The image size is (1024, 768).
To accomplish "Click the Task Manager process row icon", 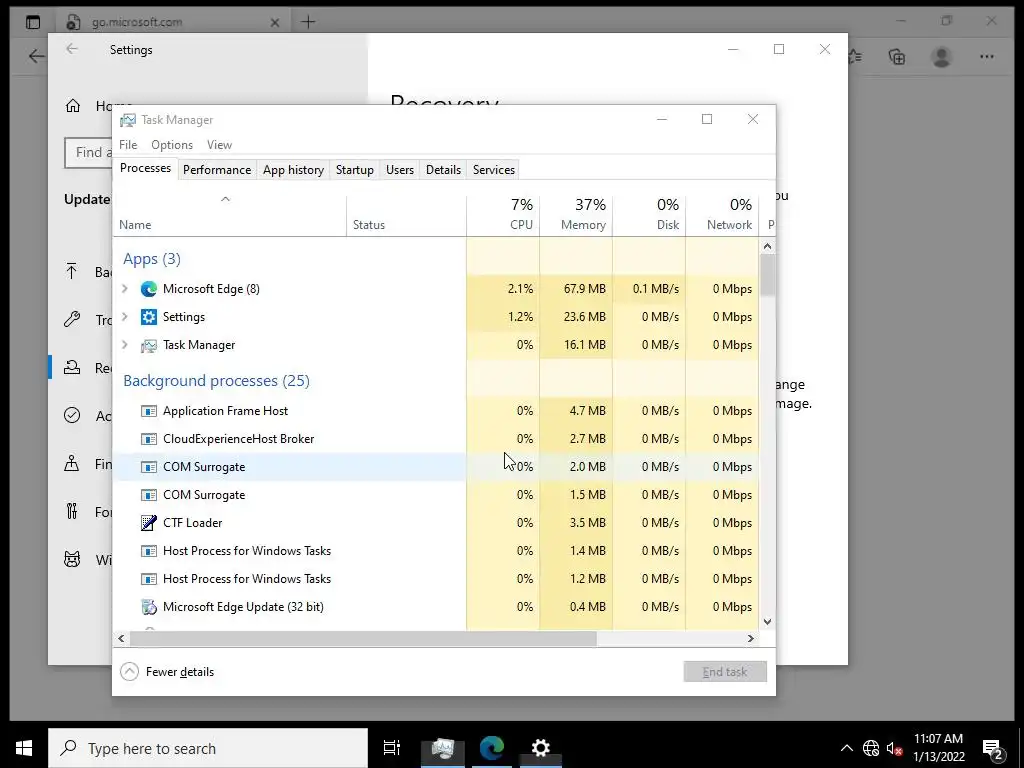I will point(149,345).
